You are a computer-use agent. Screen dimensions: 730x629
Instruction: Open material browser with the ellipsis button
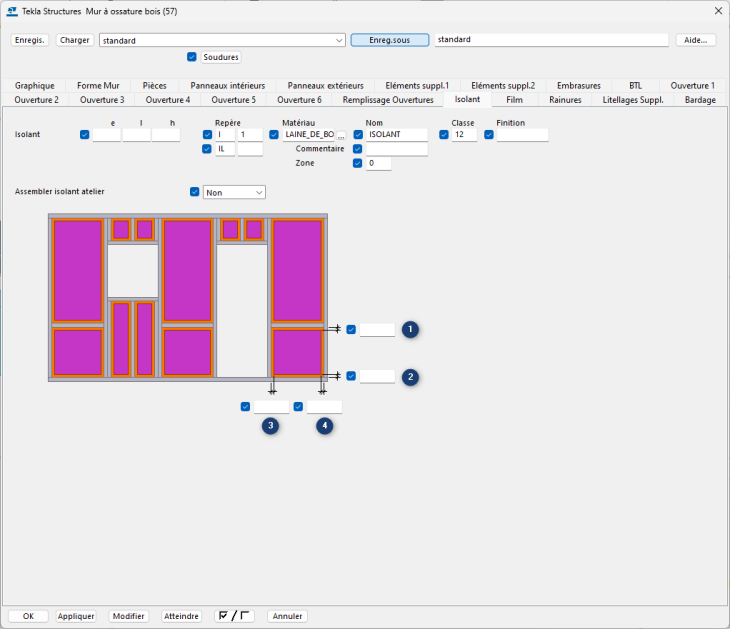[x=341, y=135]
